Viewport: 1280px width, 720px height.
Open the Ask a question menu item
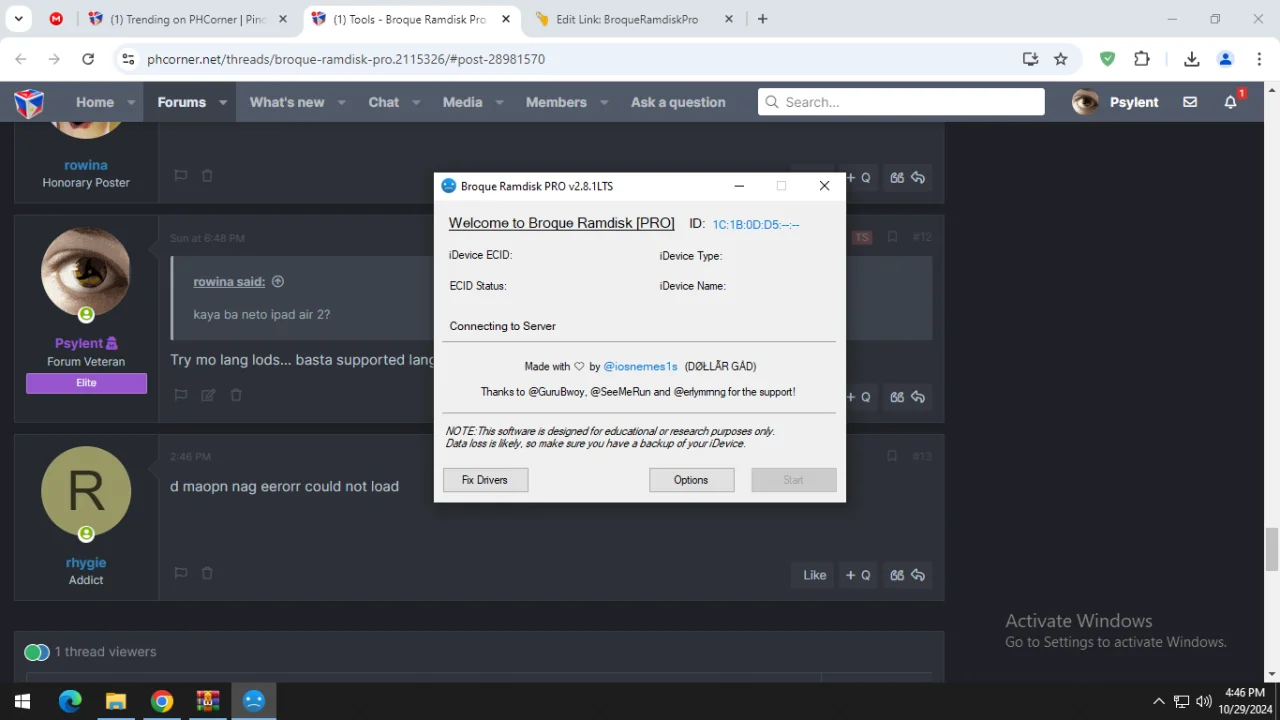(x=678, y=102)
